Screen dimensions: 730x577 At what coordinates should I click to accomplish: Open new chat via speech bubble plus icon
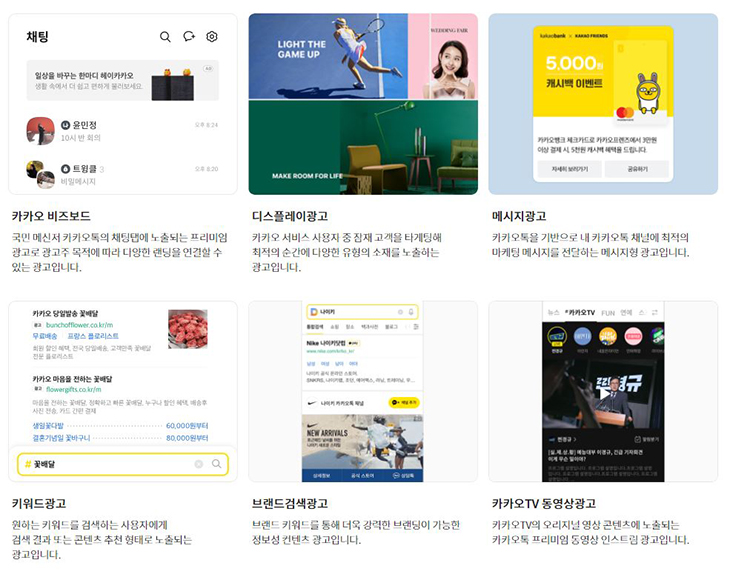[189, 36]
